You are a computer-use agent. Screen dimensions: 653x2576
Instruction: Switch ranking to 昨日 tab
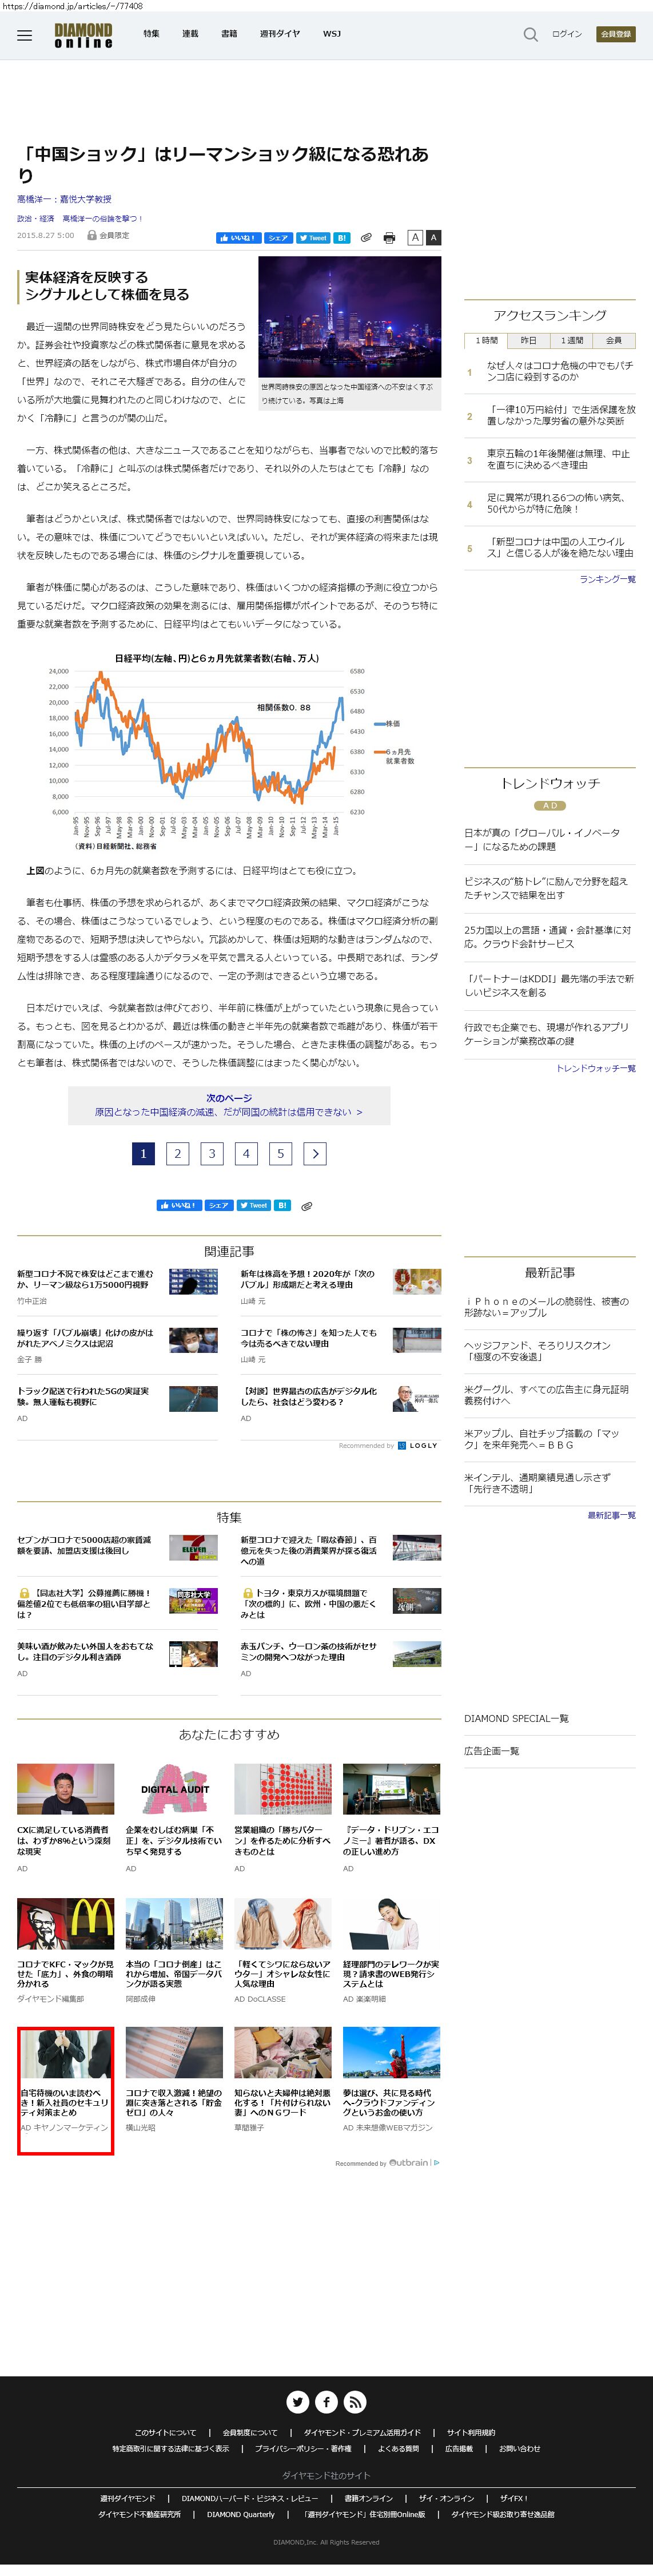(528, 340)
